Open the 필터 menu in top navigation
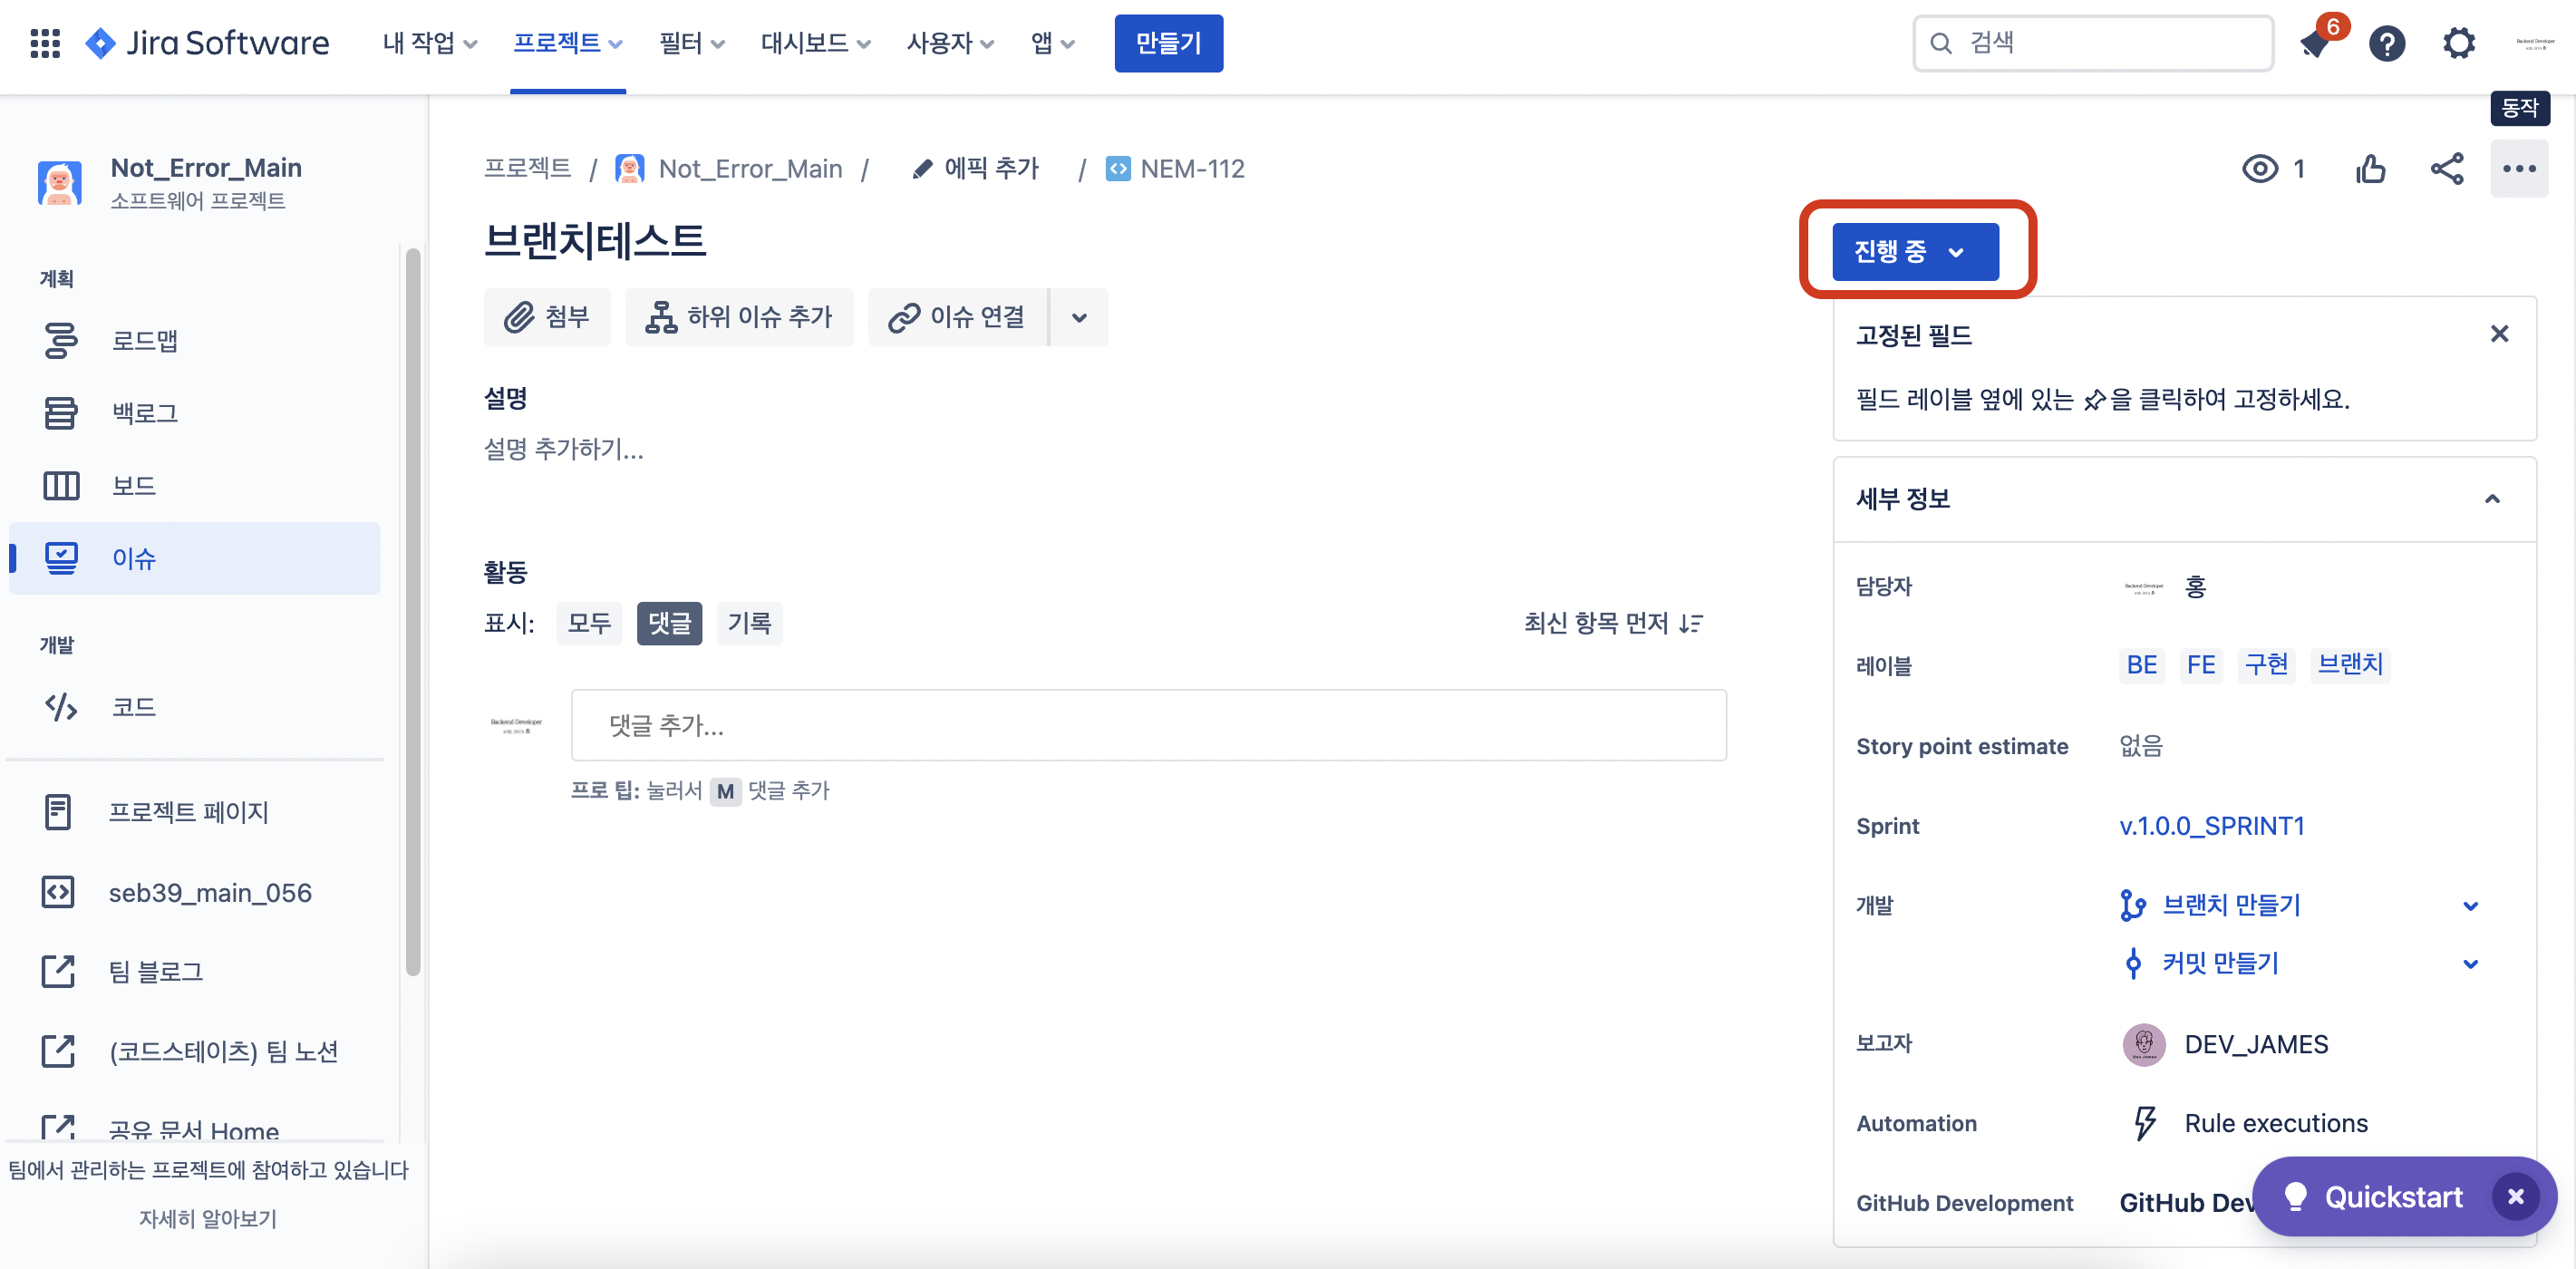This screenshot has width=2576, height=1269. pyautogui.click(x=691, y=43)
